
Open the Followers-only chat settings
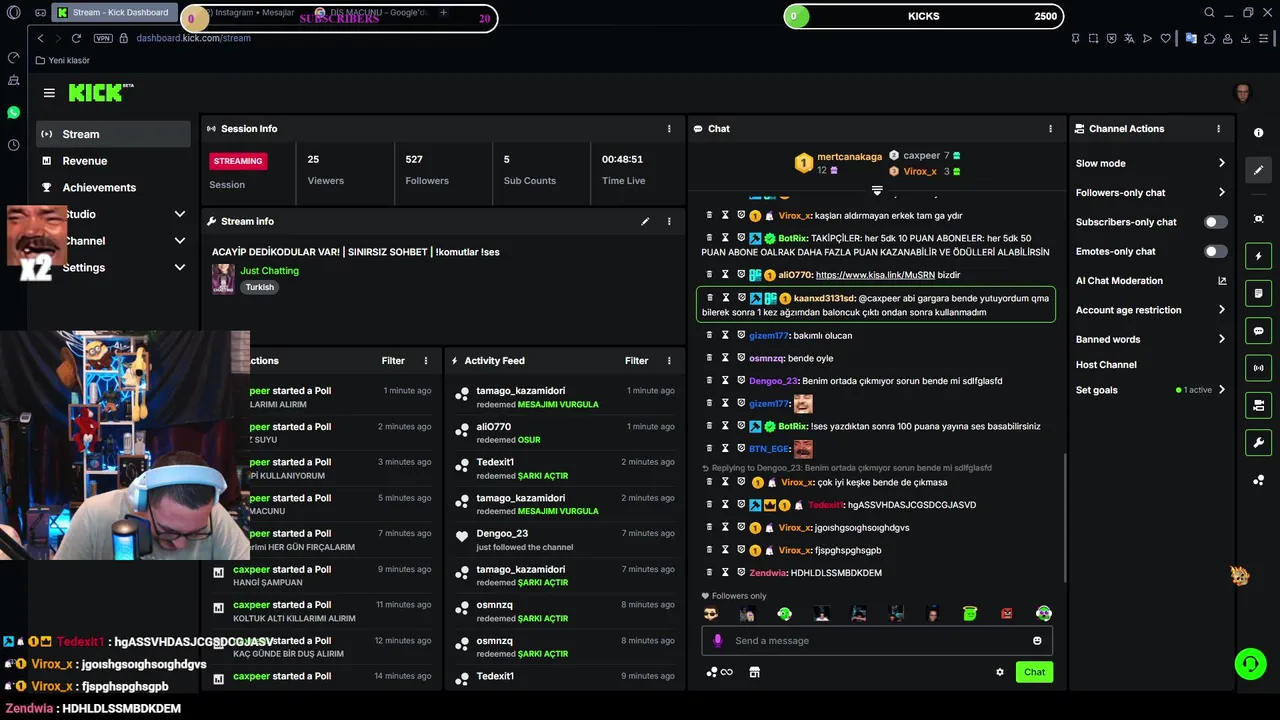tap(1150, 192)
